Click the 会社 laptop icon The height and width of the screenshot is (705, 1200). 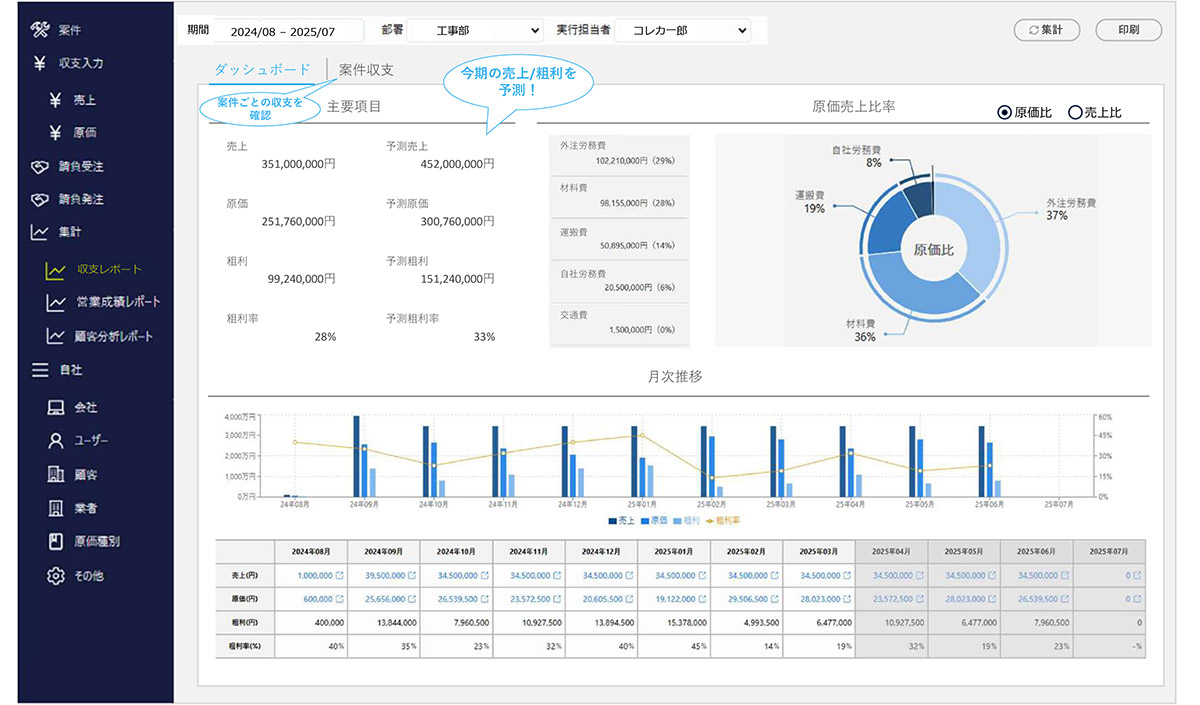[x=56, y=408]
